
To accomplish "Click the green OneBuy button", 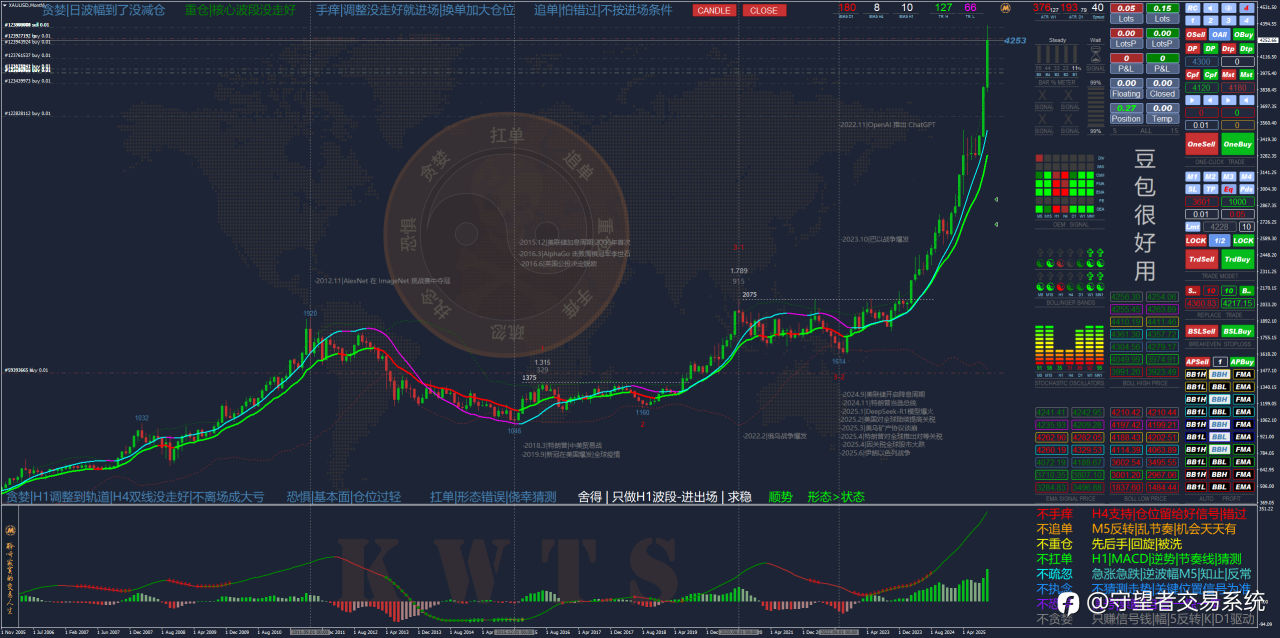I will (x=1238, y=144).
